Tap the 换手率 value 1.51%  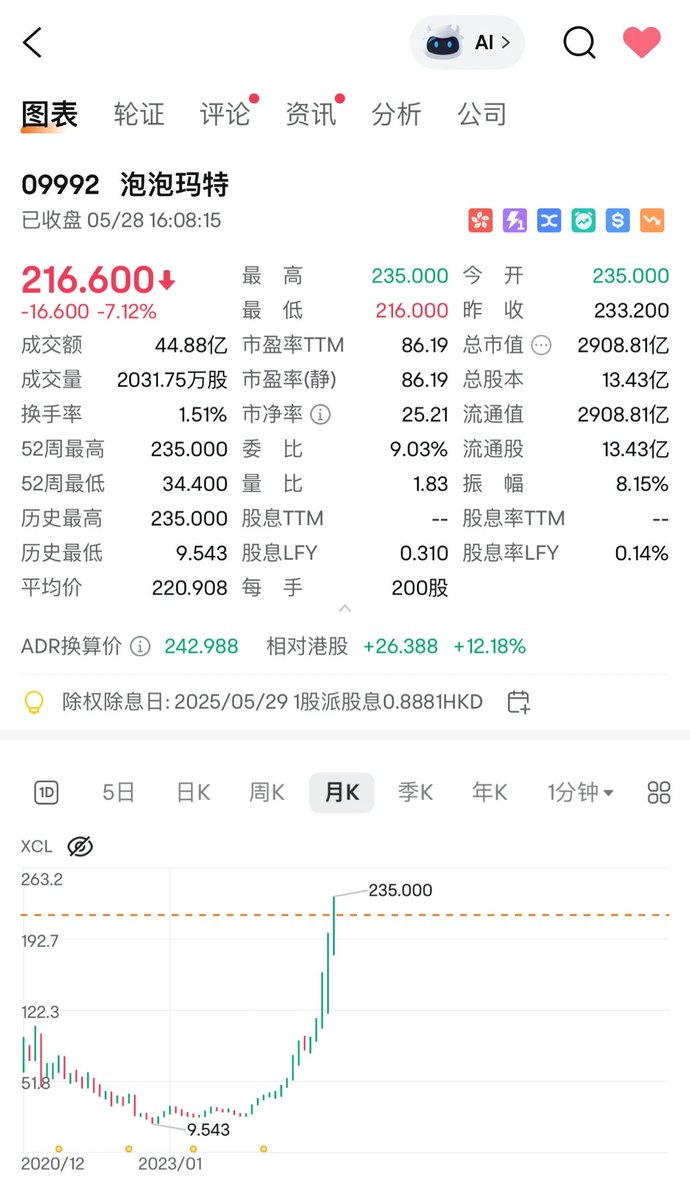coord(201,414)
